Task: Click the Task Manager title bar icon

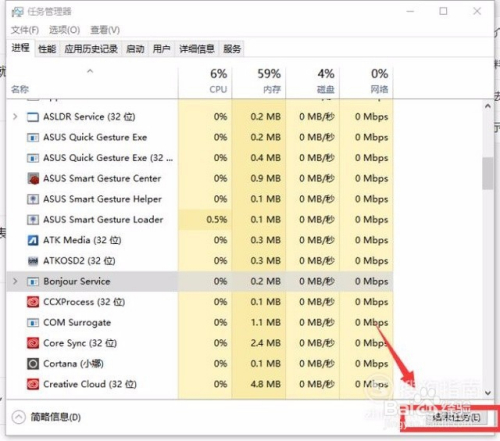Action: (17, 12)
